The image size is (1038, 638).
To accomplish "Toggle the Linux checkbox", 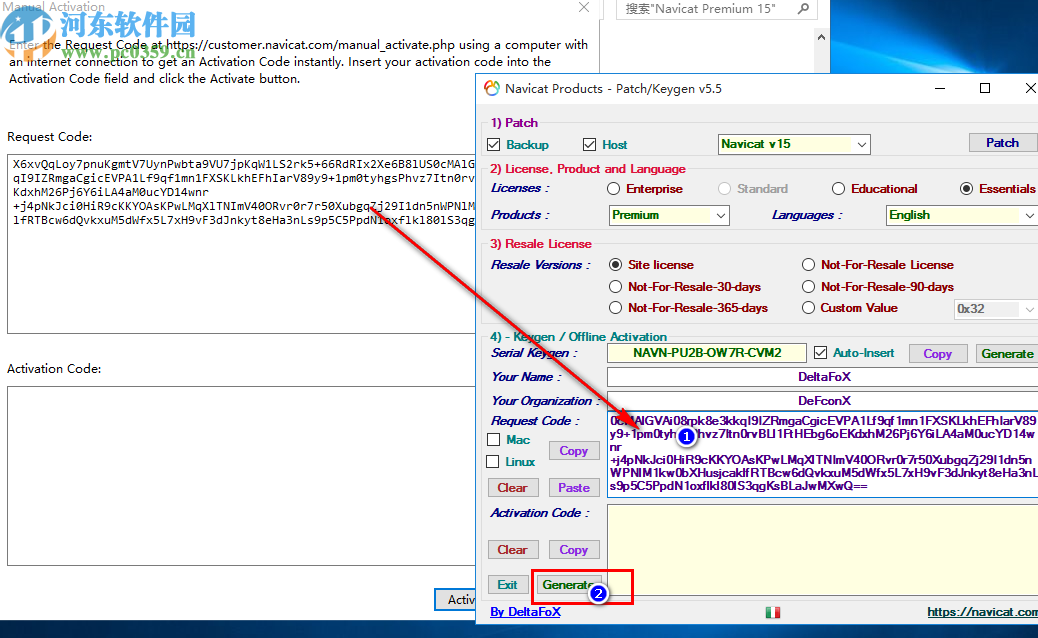I will tap(493, 461).
